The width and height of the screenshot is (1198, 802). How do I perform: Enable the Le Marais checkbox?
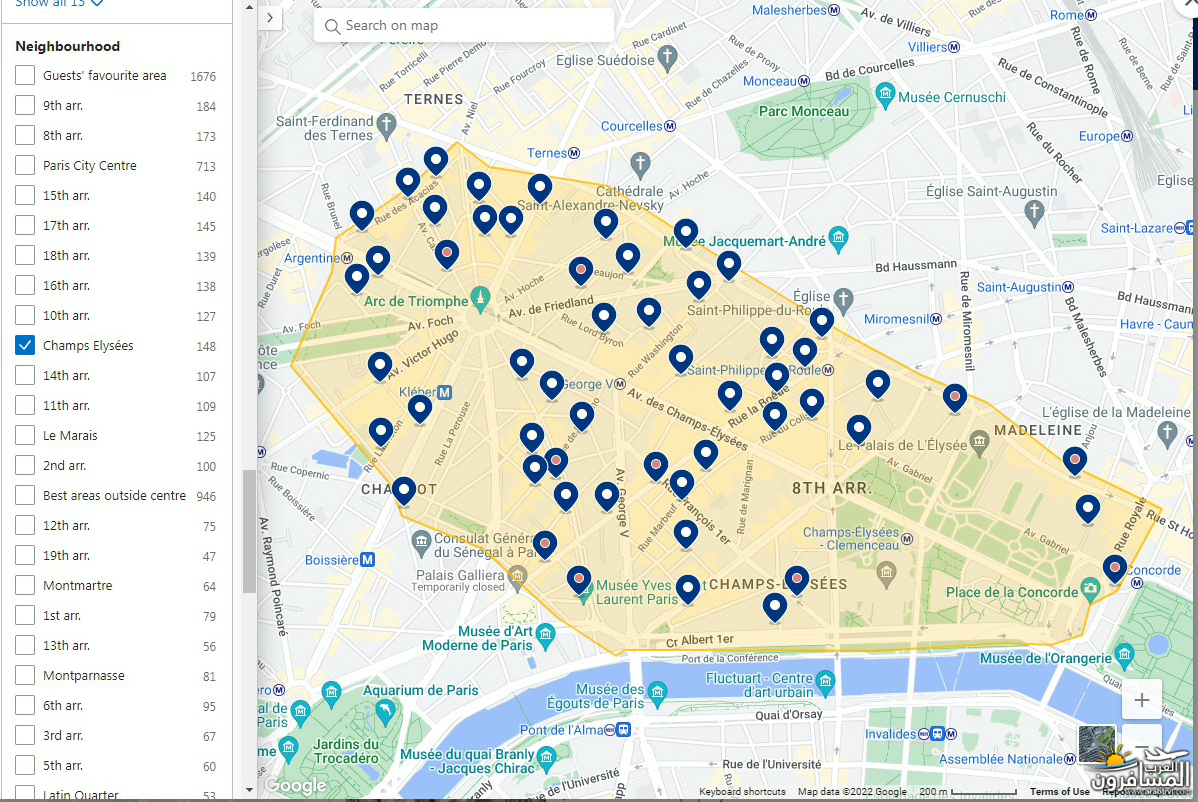[x=25, y=435]
